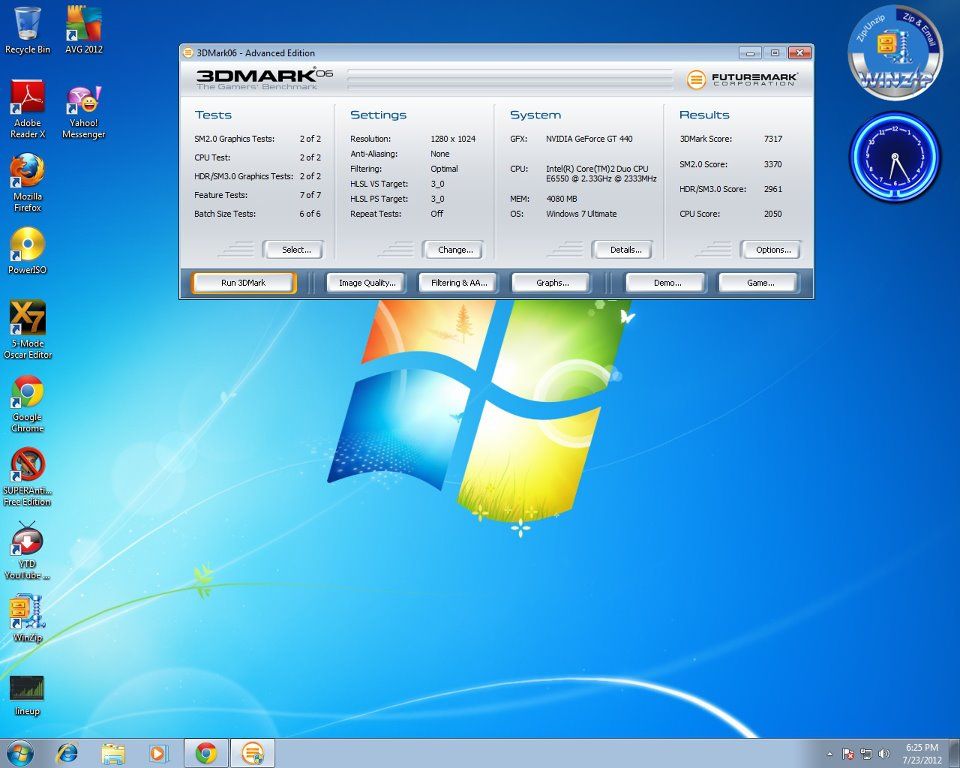Open the Action Center flag icon

click(x=848, y=754)
